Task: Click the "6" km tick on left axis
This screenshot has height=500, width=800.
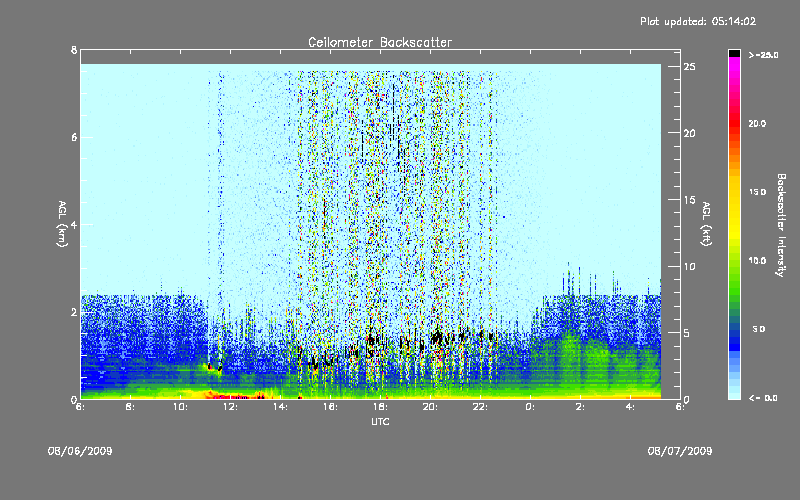Action: 74,137
